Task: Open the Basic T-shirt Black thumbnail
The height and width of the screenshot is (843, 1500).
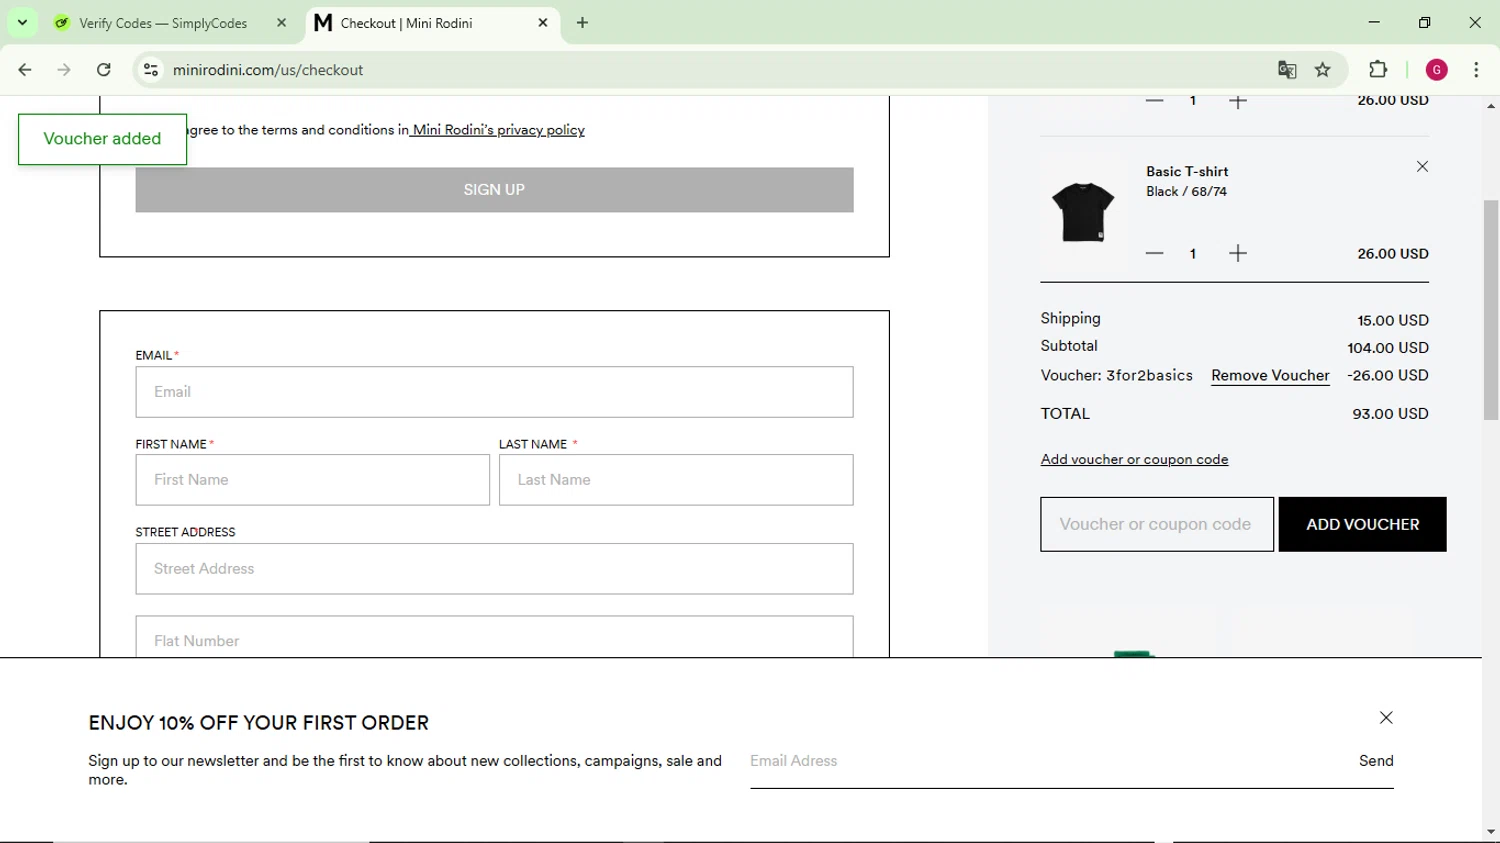Action: (x=1083, y=212)
